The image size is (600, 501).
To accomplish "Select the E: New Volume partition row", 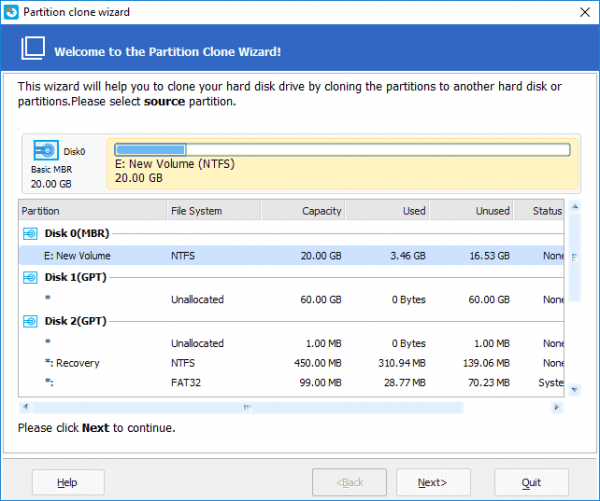I will tap(290, 256).
